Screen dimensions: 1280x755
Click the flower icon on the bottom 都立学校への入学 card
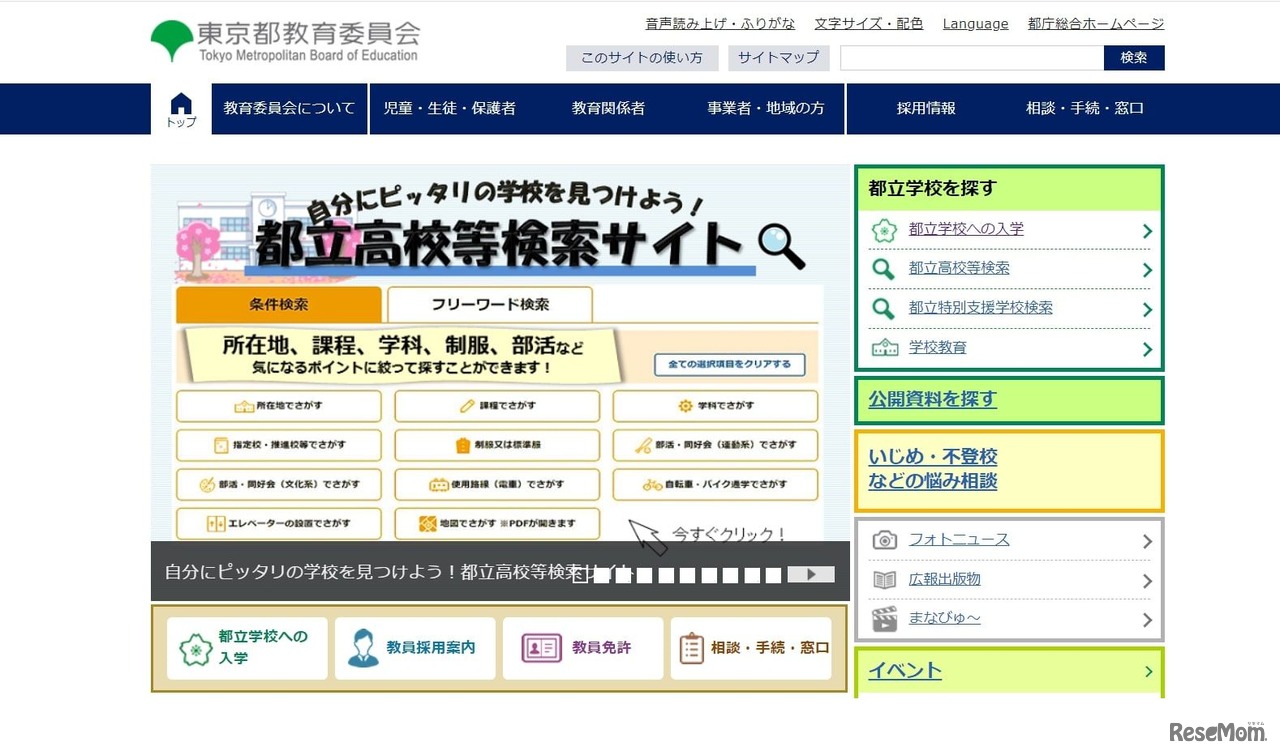[x=195, y=649]
